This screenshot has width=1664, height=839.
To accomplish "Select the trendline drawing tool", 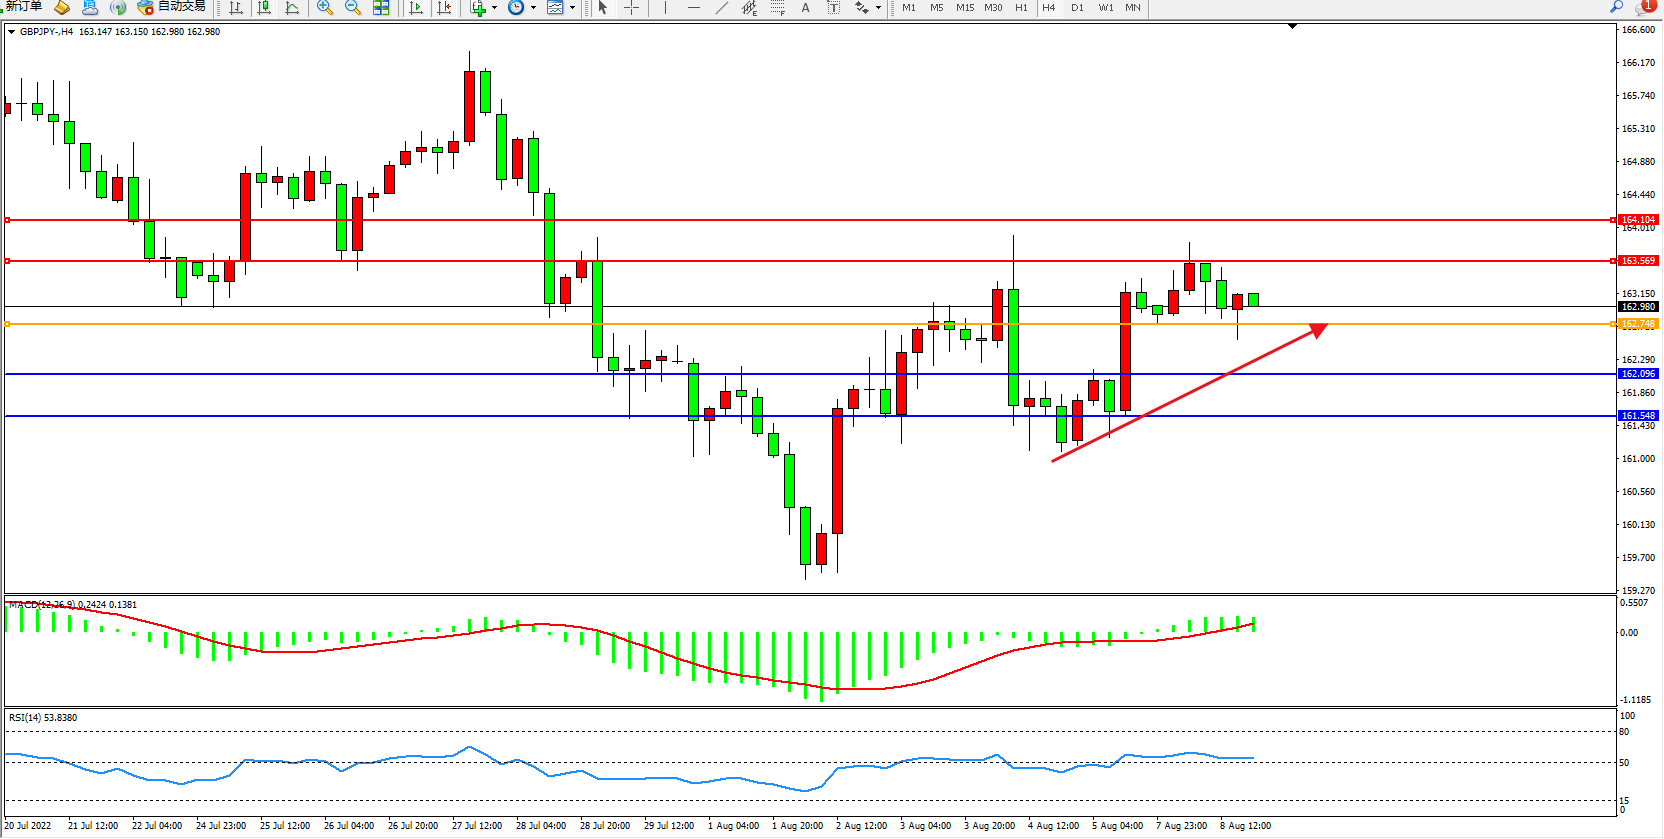I will [x=722, y=7].
